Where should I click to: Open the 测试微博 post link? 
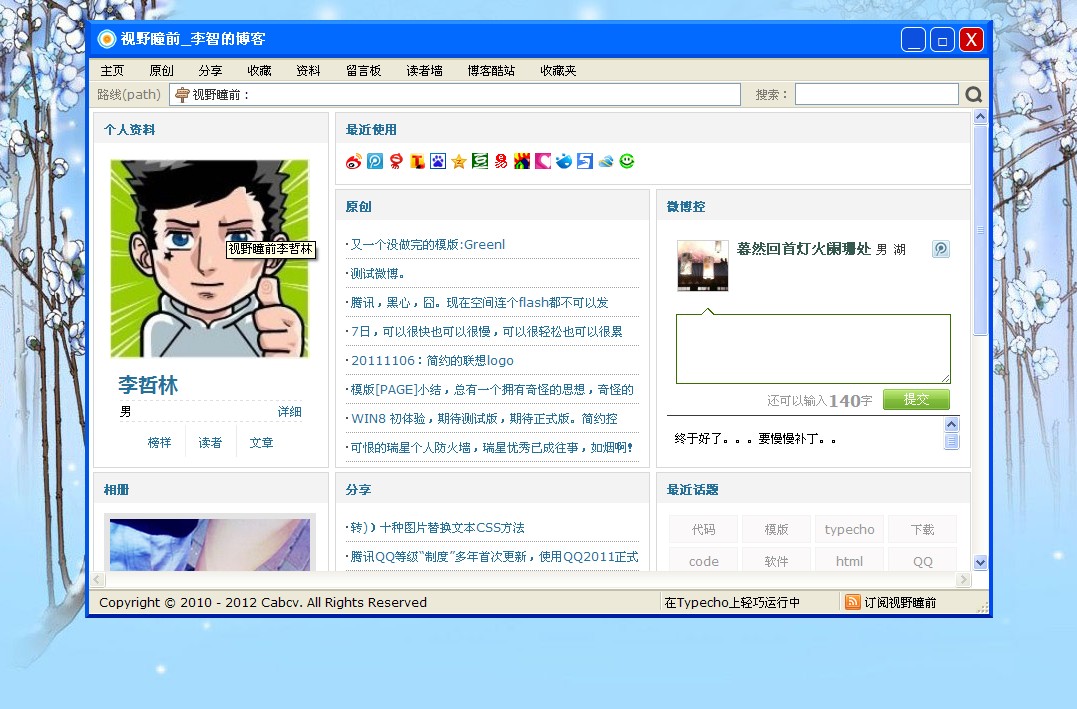[378, 271]
